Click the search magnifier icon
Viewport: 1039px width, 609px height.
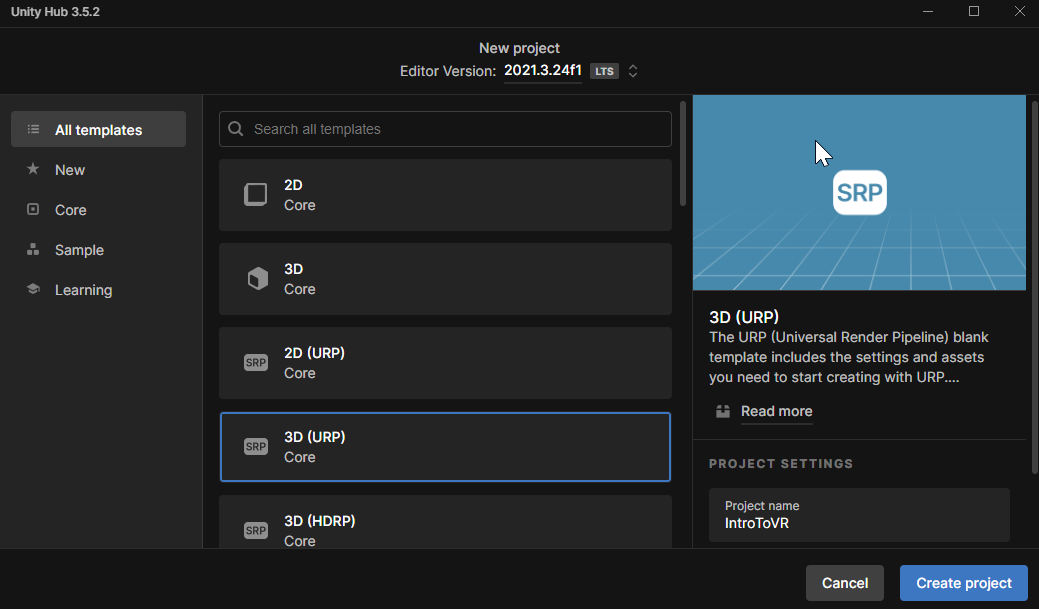(235, 128)
